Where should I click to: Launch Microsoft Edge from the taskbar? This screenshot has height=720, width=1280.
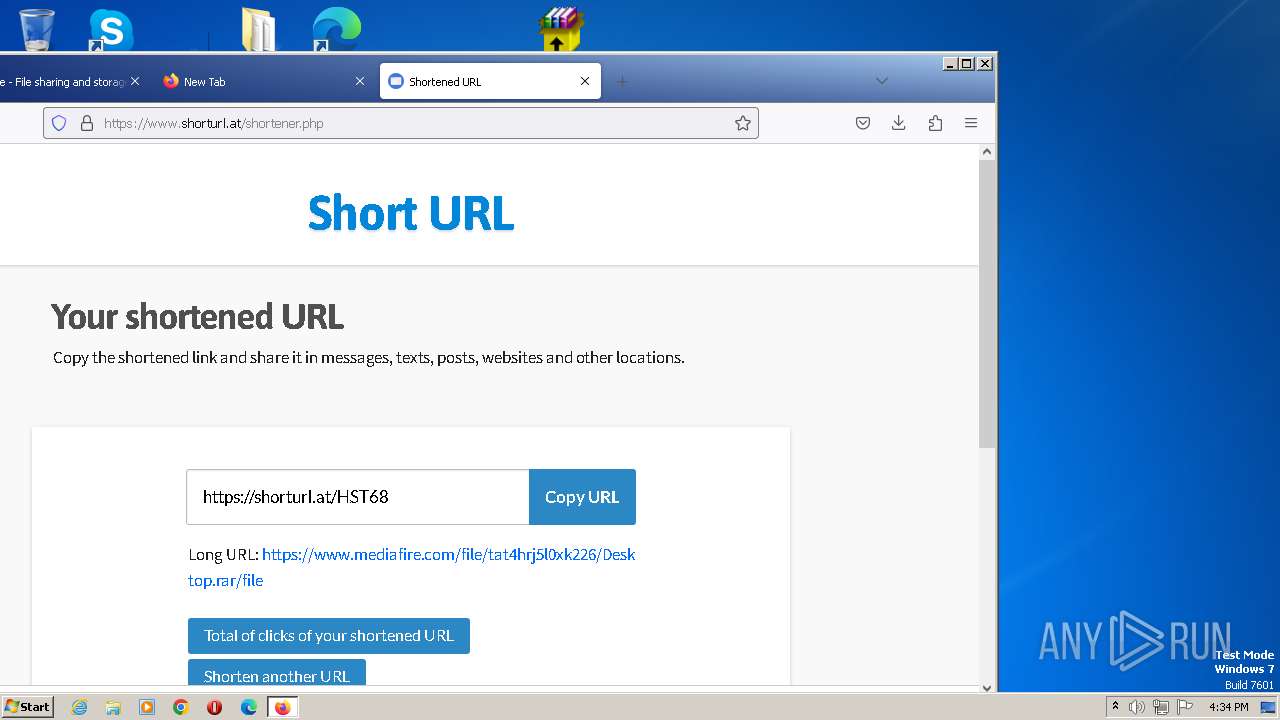click(248, 707)
